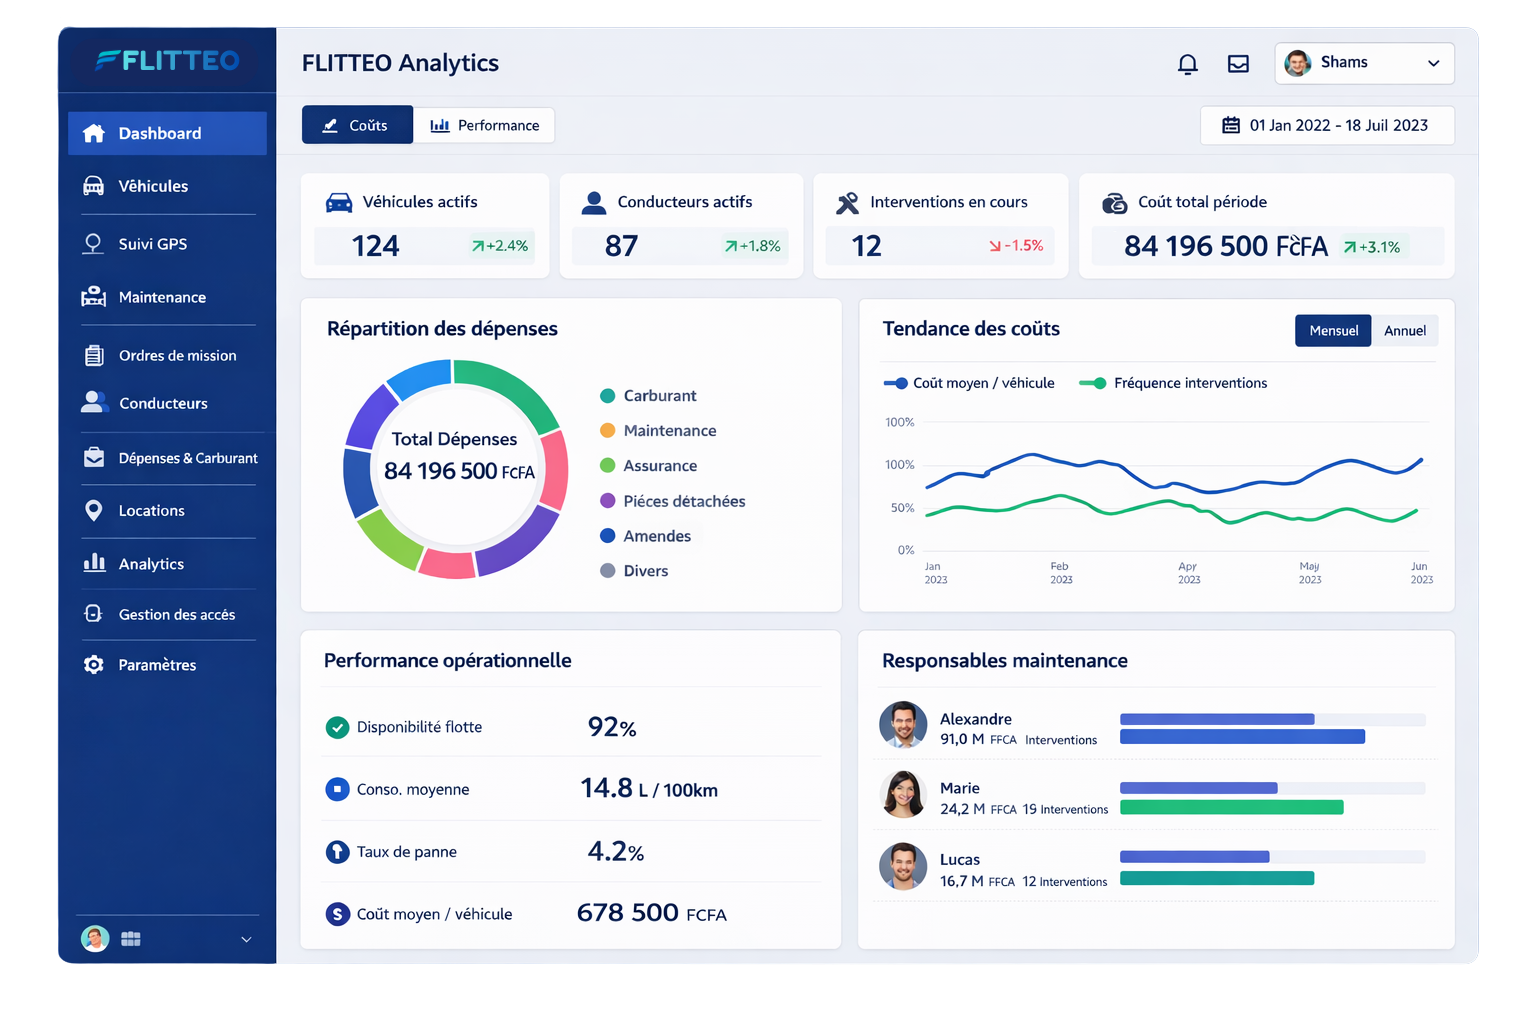Image resolution: width=1536 pixels, height=1024 pixels.
Task: Open the Locations page
Action: [167, 510]
